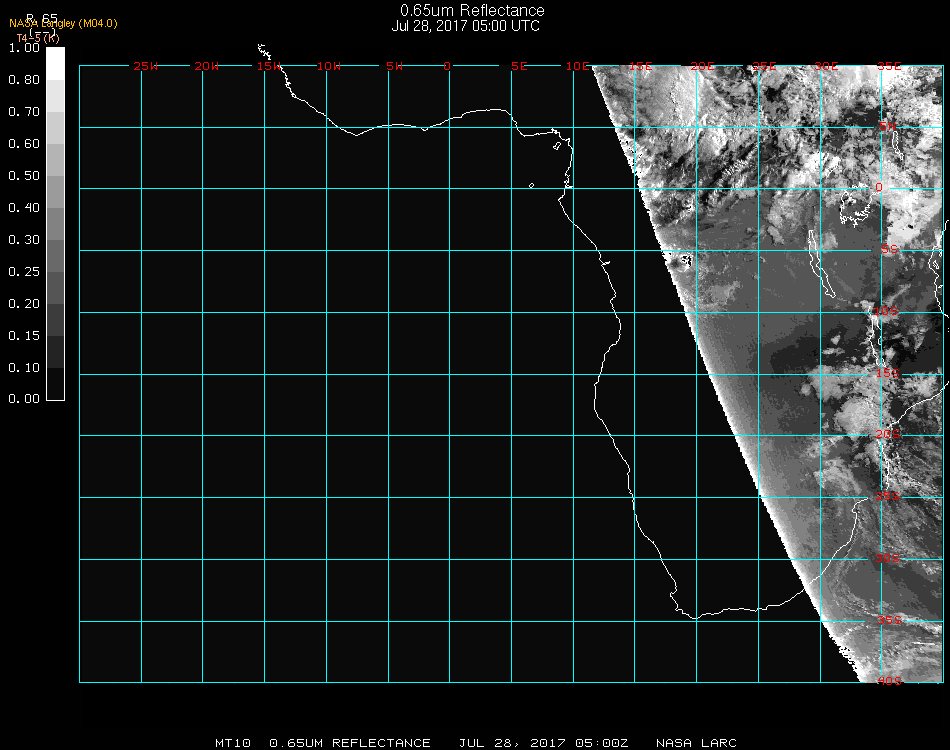The width and height of the screenshot is (950, 750).
Task: Click the 20W longitude label
Action: [207, 66]
